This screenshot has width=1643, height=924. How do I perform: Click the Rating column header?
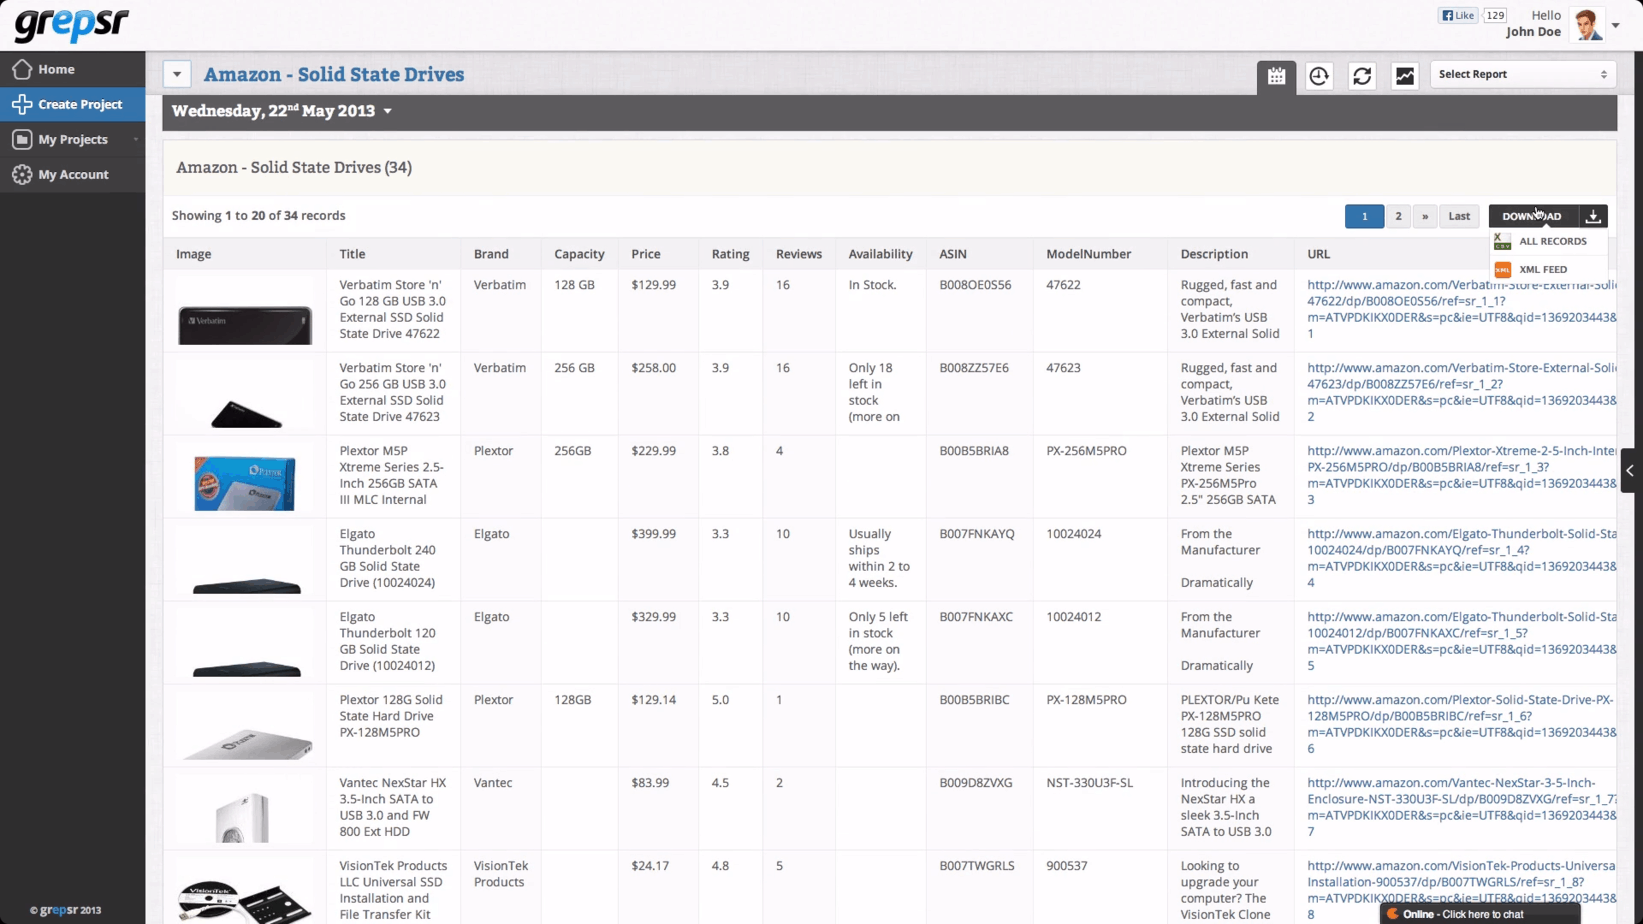point(730,254)
